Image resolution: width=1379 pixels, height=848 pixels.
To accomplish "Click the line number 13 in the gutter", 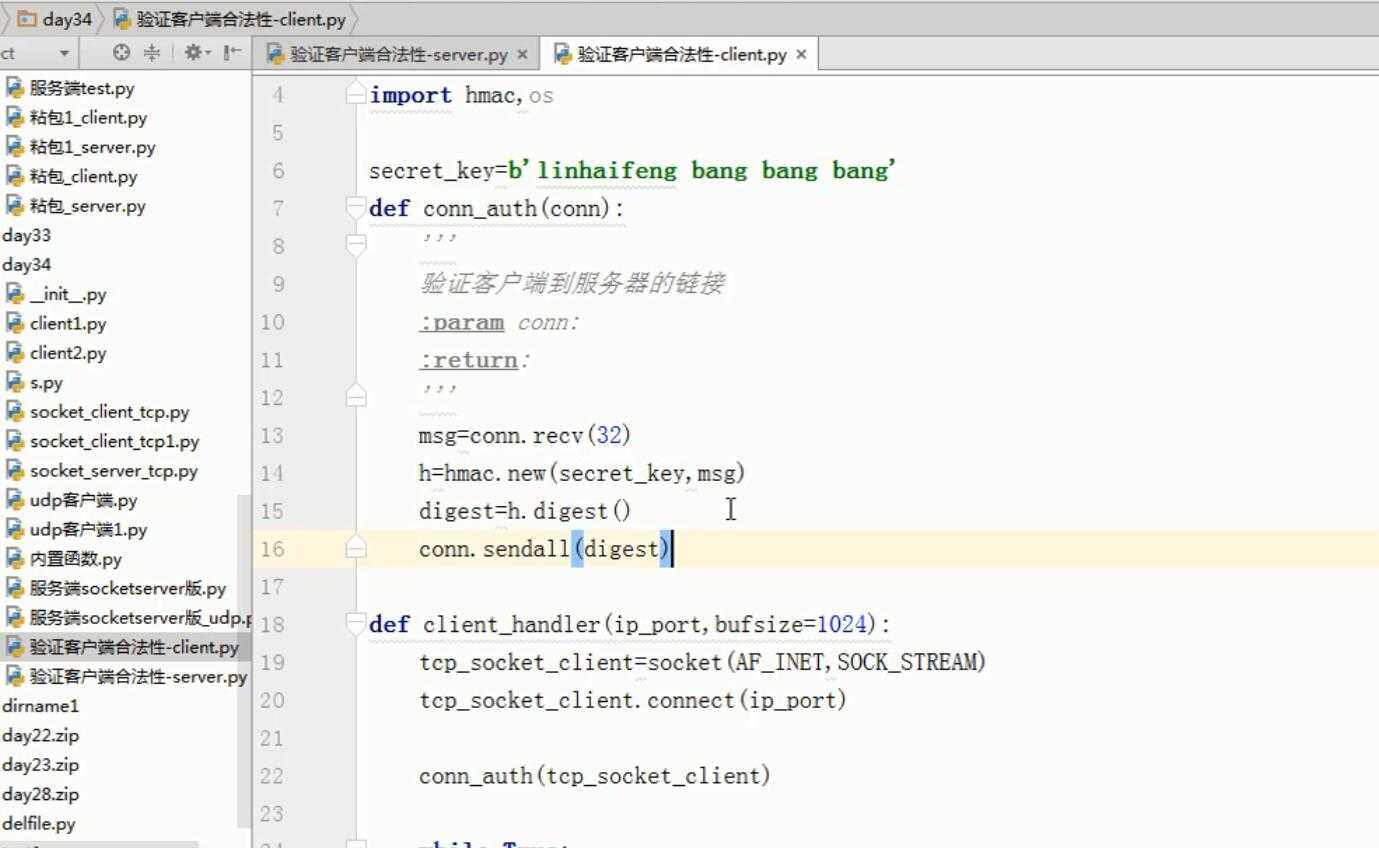I will point(272,435).
